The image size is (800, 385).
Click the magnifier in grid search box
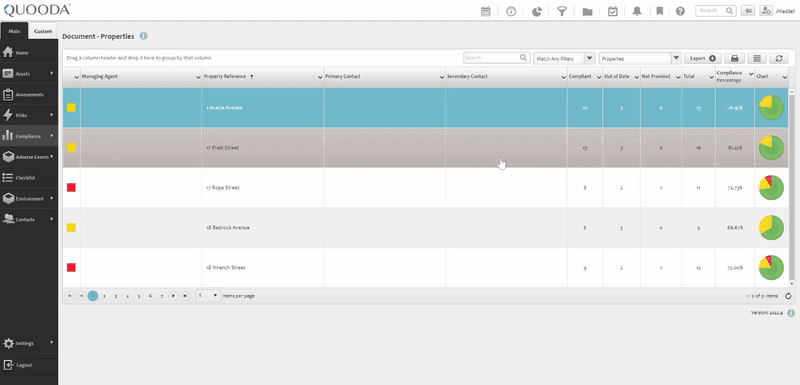pos(523,58)
